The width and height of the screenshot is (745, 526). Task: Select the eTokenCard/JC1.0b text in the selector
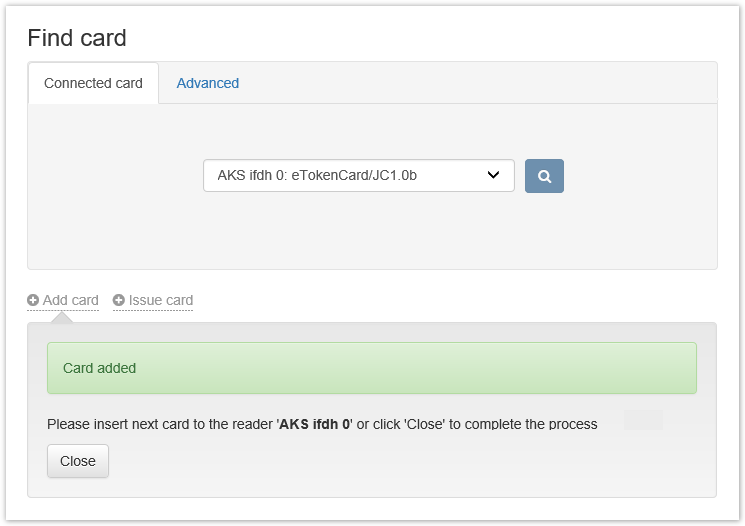pos(354,176)
